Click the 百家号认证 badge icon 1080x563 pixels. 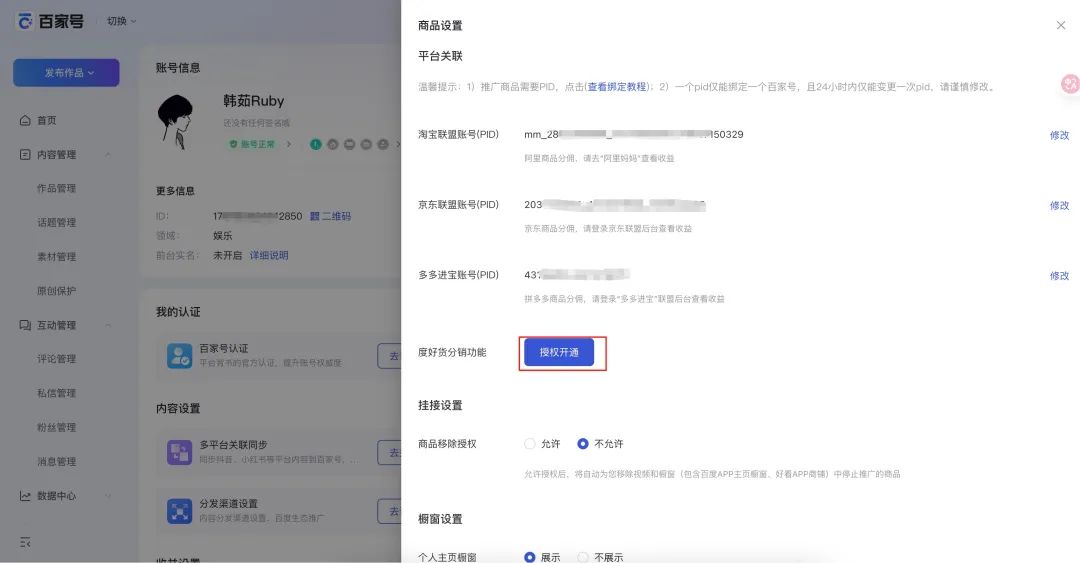click(180, 356)
